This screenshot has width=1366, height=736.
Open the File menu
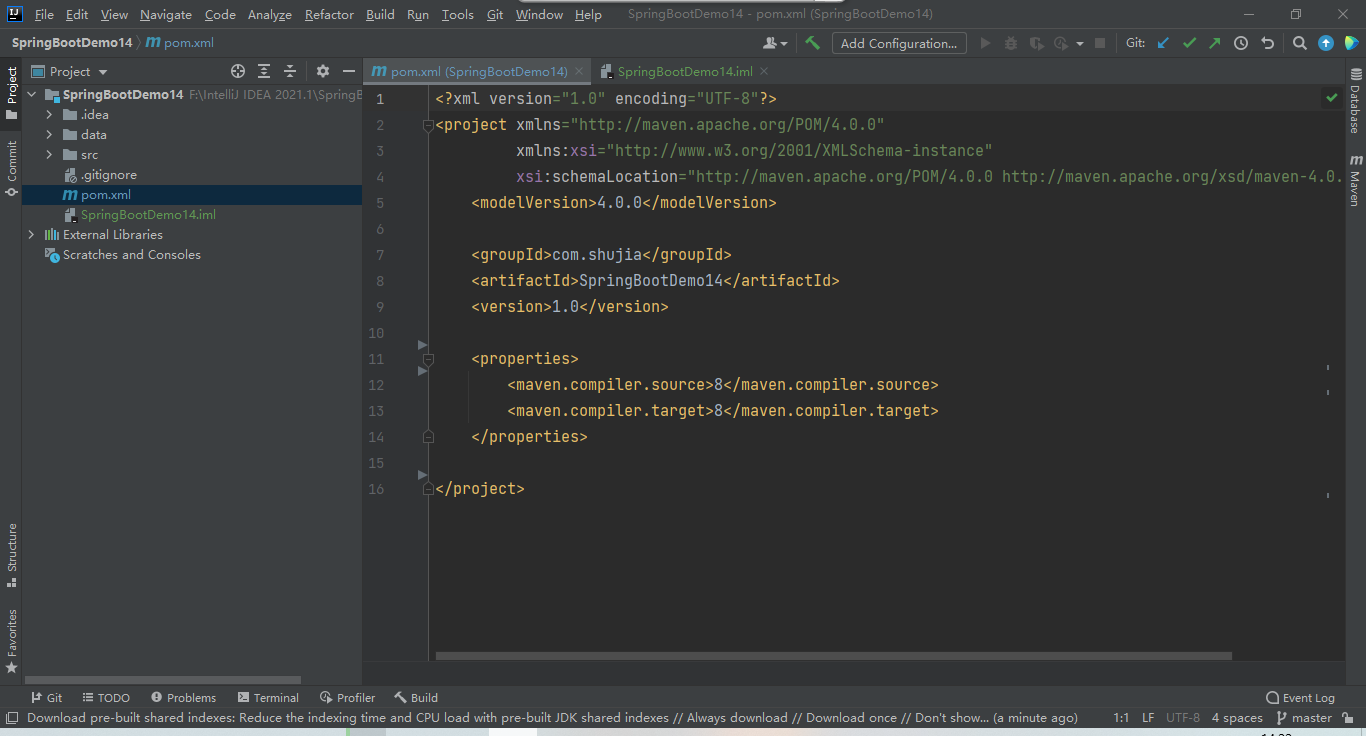tap(44, 15)
